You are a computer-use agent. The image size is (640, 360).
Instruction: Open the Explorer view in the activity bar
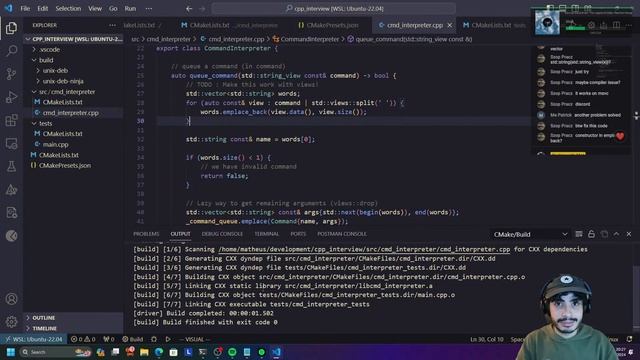11,28
